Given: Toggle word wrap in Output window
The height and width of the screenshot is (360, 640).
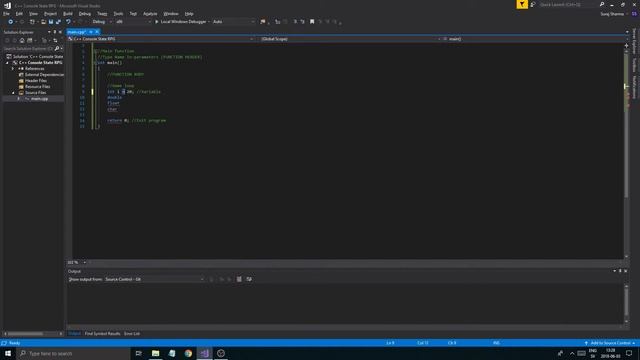Looking at the screenshot, I should click(249, 279).
